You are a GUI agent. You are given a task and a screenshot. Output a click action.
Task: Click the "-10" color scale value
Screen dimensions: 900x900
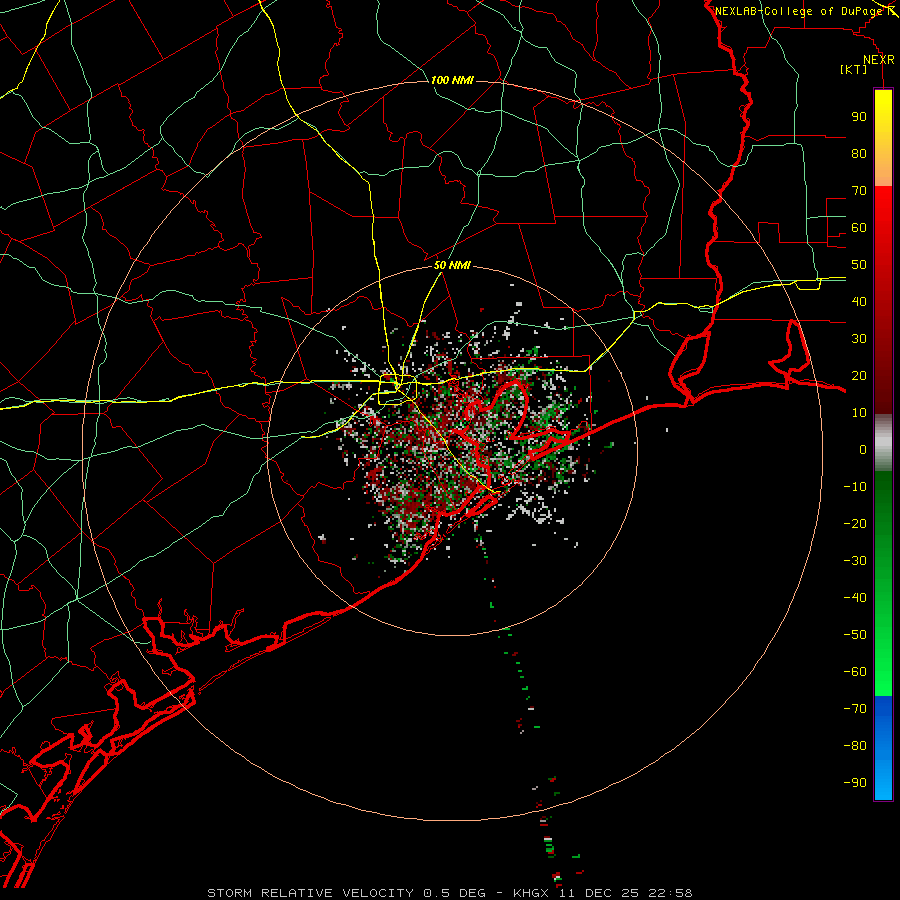point(855,487)
